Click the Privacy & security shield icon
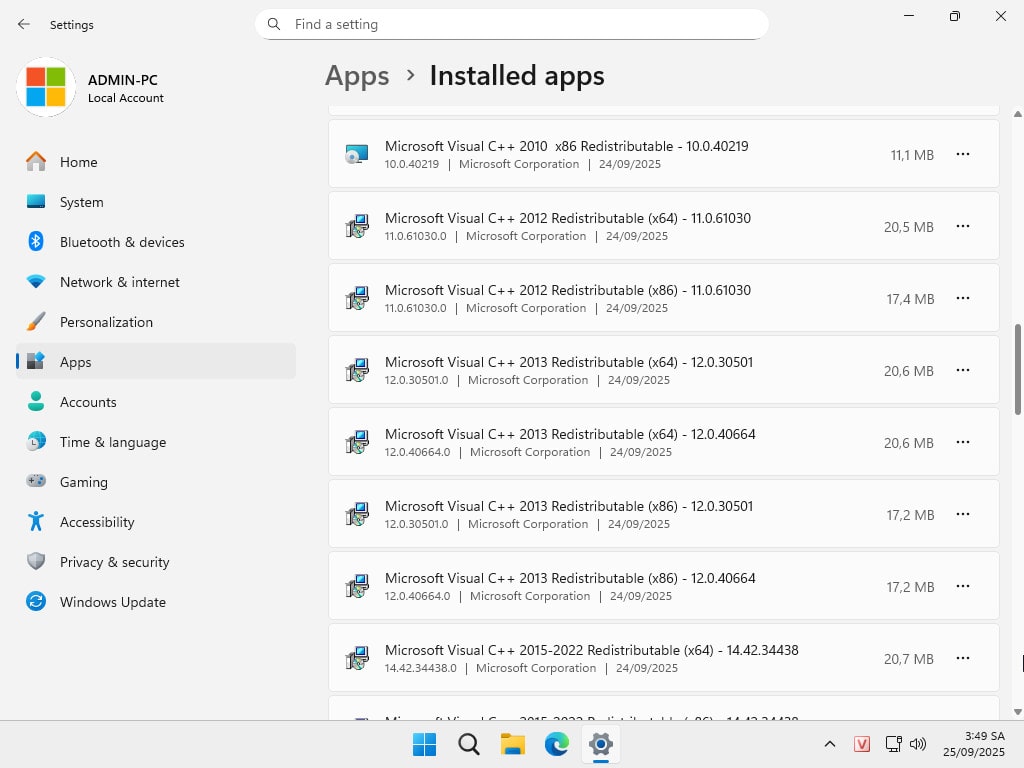1024x768 pixels. 36,562
